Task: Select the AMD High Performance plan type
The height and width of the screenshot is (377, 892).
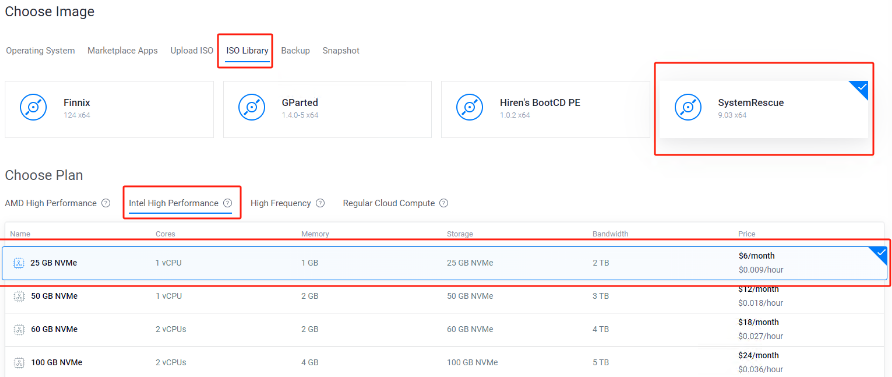Action: pyautogui.click(x=51, y=203)
